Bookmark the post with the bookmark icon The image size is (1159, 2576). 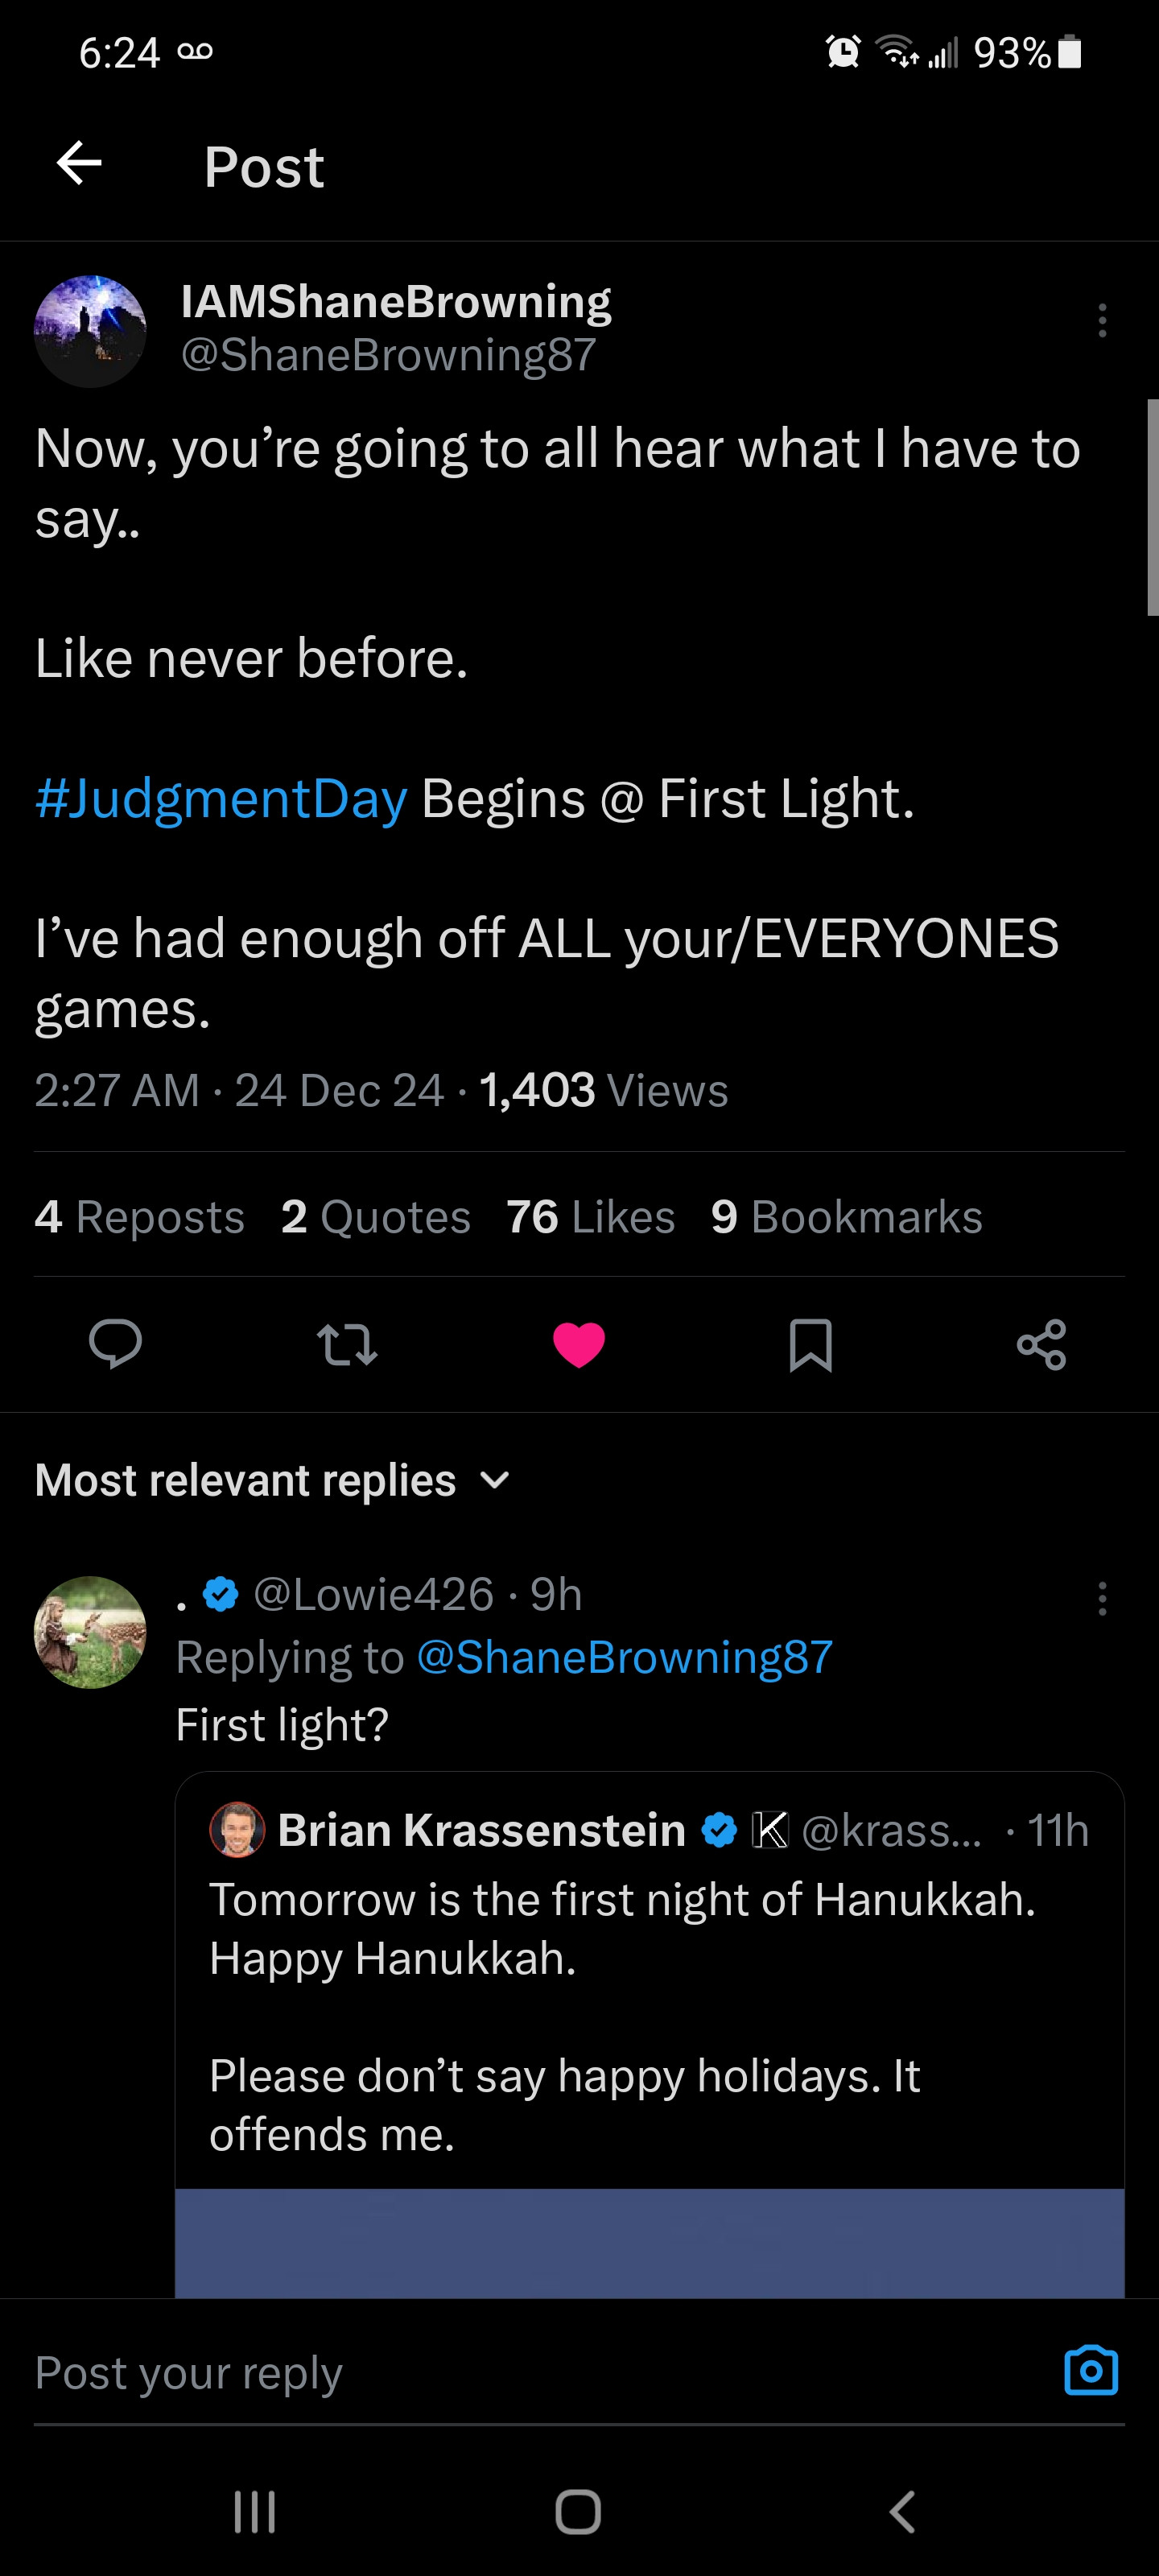coord(810,1344)
